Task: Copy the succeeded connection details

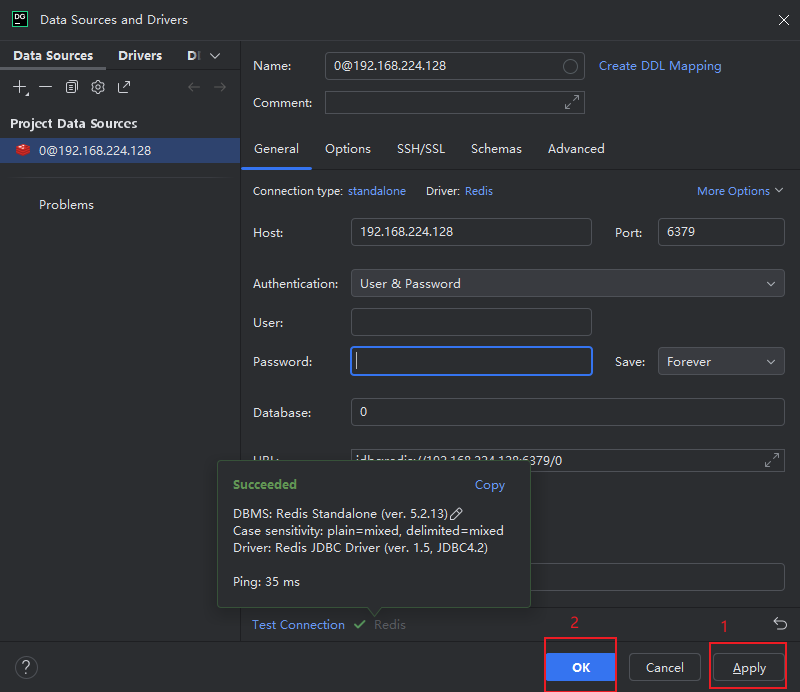Action: 490,485
